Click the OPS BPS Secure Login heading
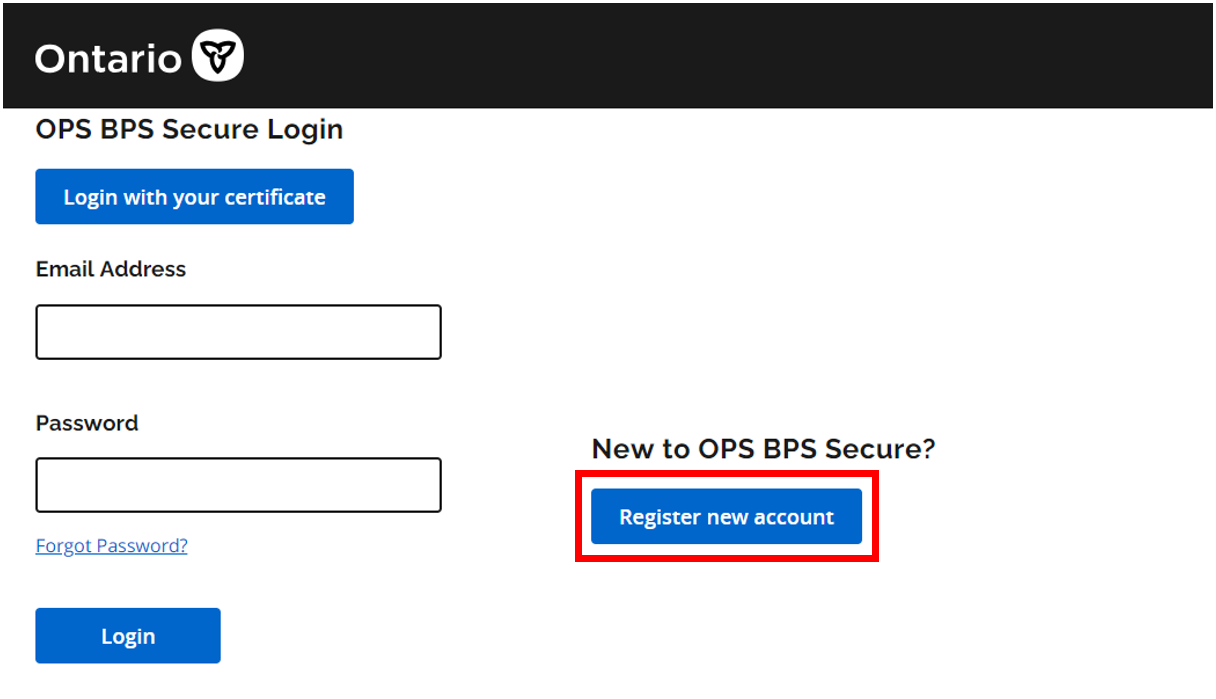 (189, 129)
